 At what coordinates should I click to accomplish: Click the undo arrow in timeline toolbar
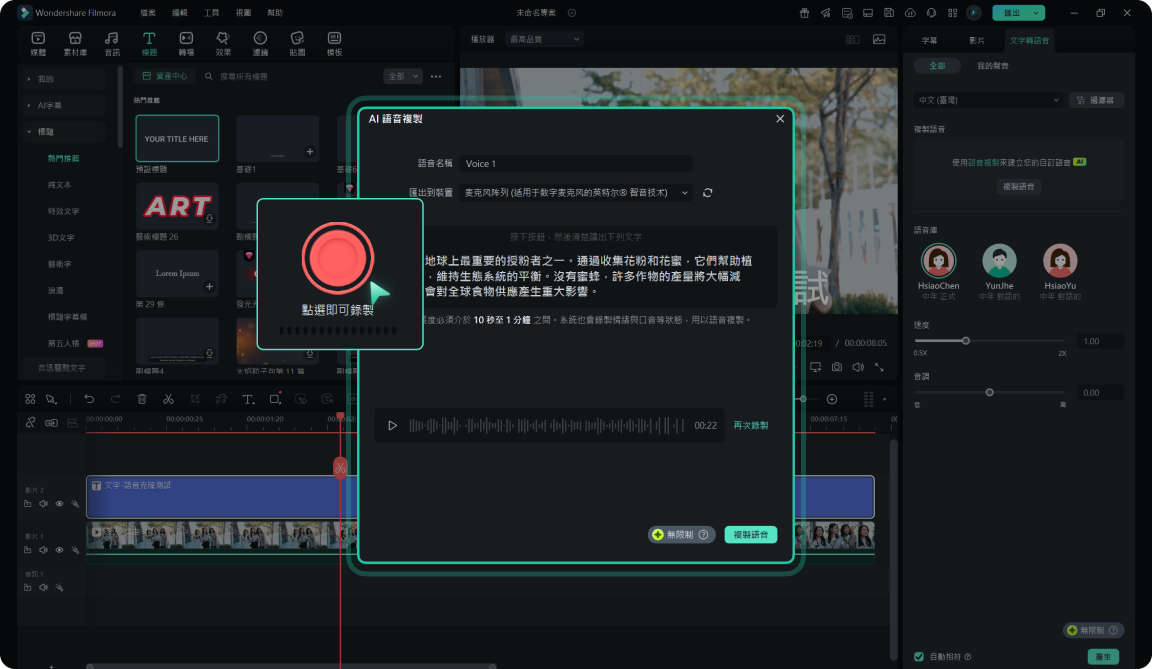(89, 399)
